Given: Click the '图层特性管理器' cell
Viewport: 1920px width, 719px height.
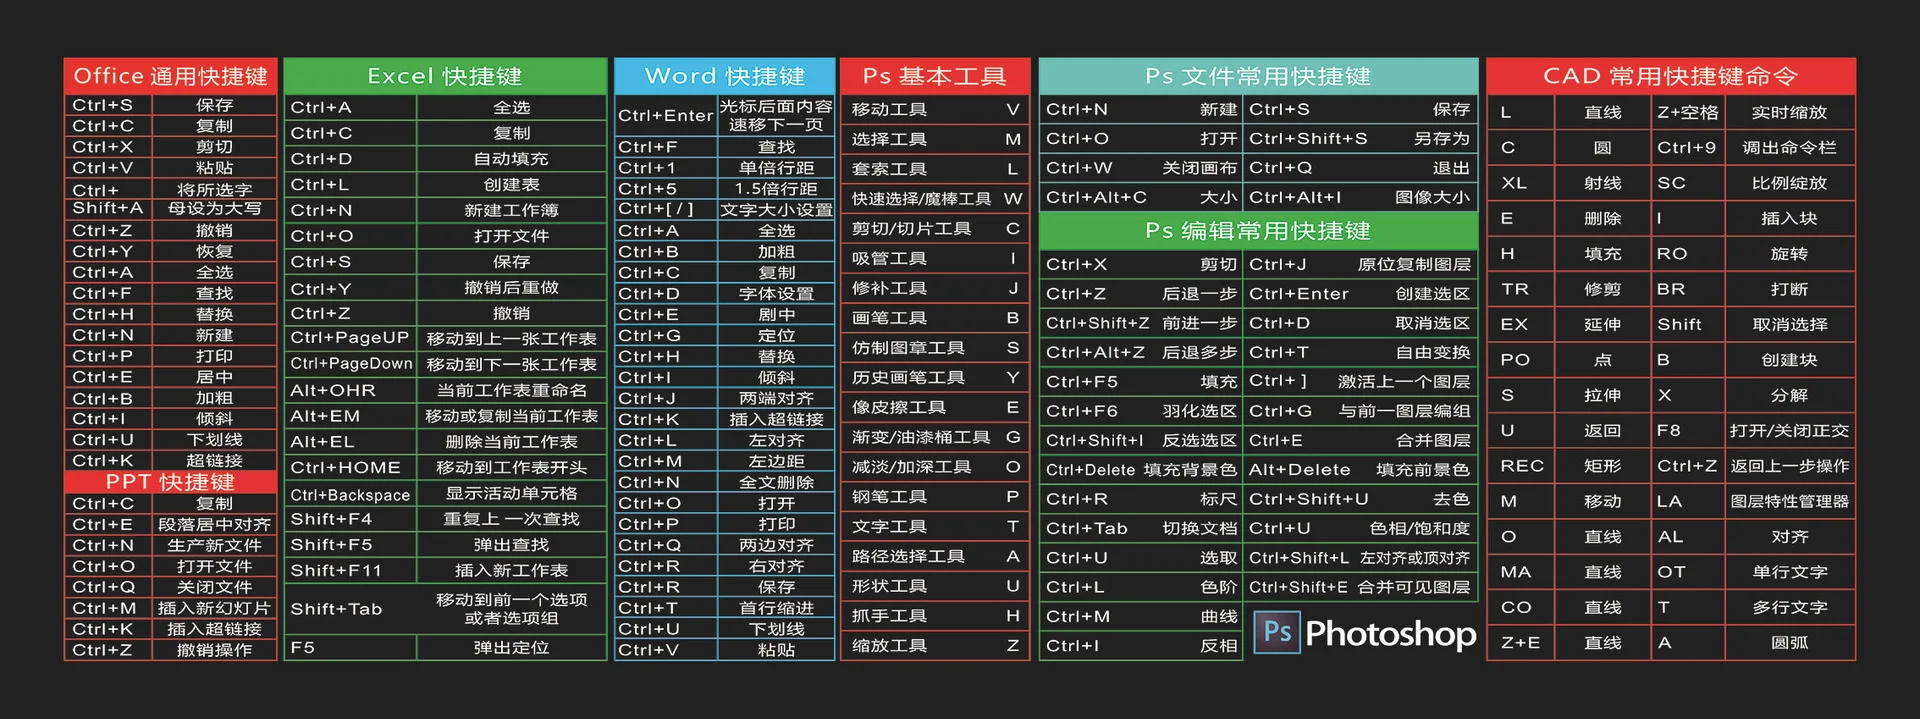Looking at the screenshot, I should [x=1790, y=502].
